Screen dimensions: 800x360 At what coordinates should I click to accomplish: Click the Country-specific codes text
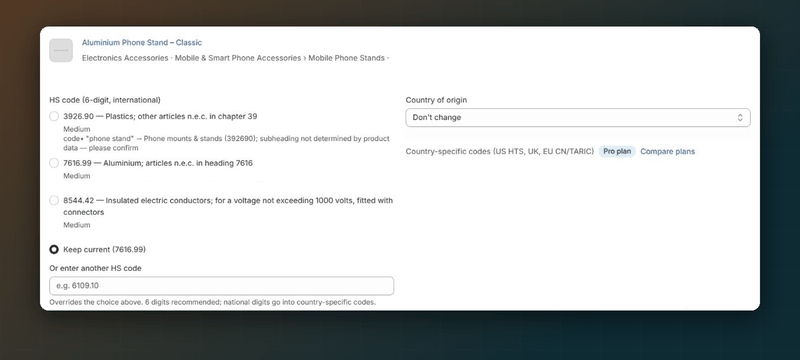(x=499, y=151)
